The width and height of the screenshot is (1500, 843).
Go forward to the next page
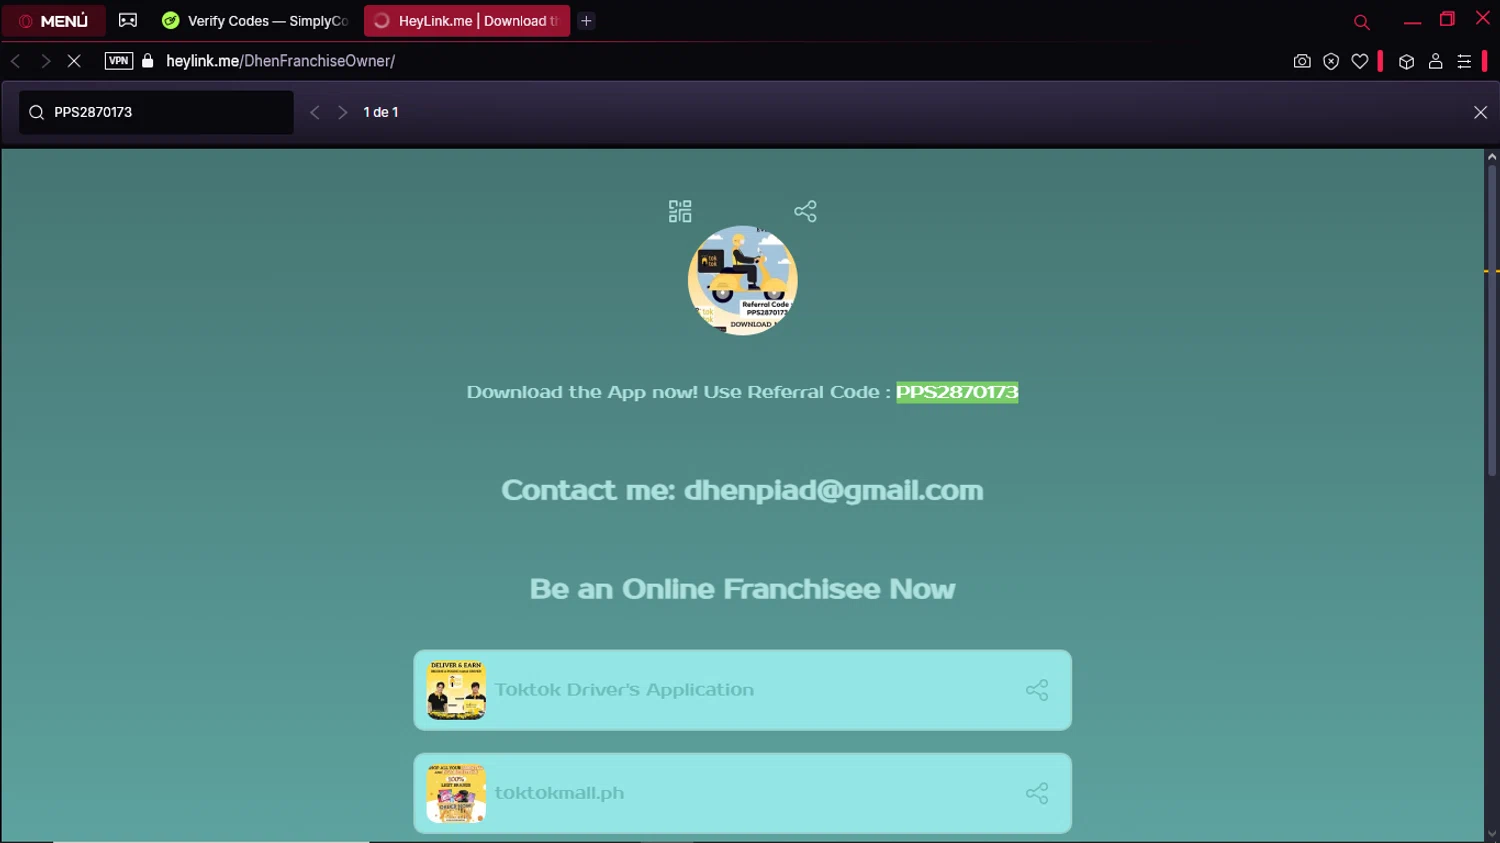pyautogui.click(x=45, y=61)
